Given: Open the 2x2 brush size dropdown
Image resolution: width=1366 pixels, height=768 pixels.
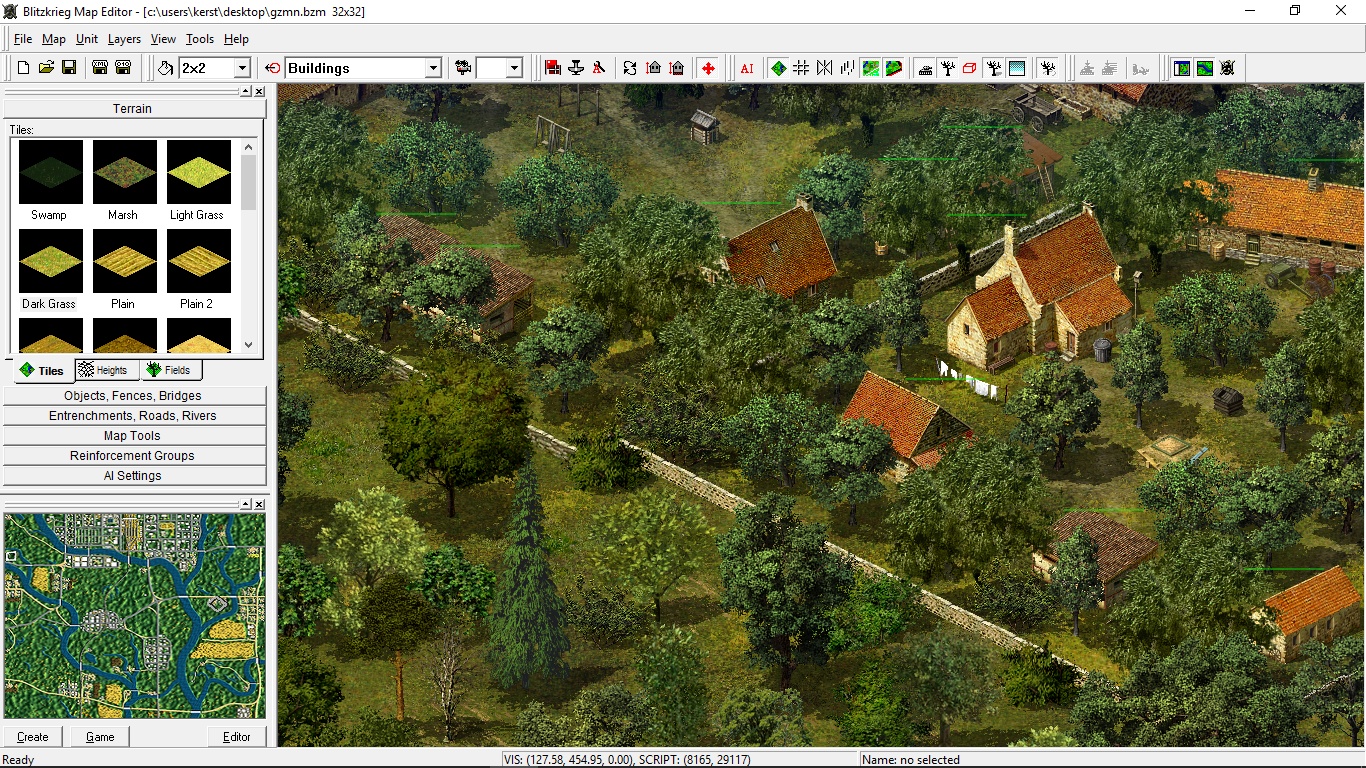Looking at the screenshot, I should pos(241,68).
